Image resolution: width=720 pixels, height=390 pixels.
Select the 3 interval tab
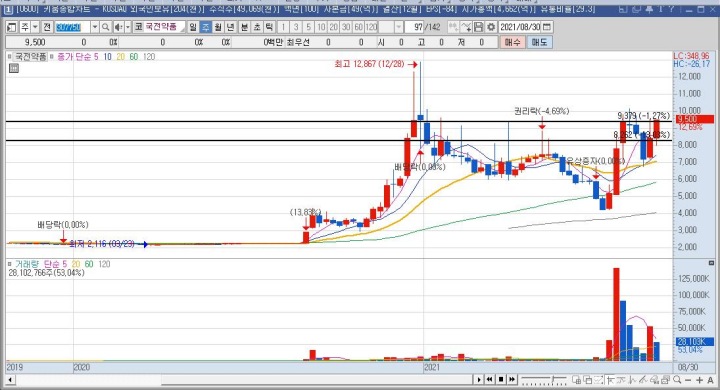click(296, 27)
